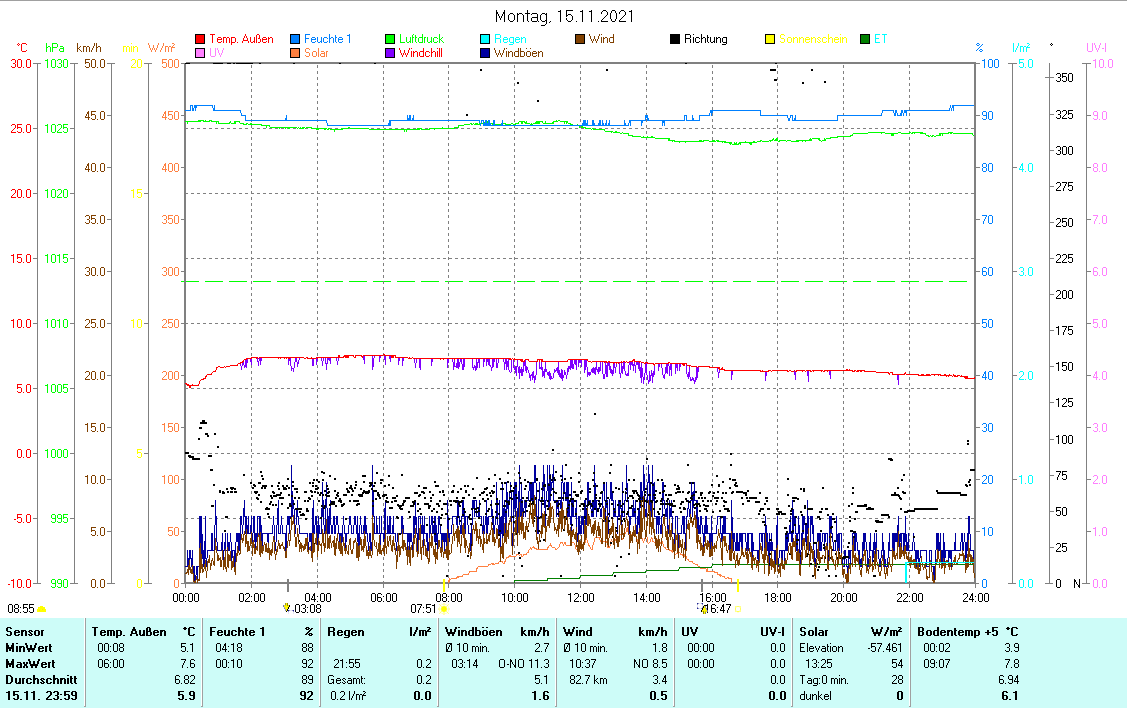Click the blue Feuchte 1 legend square
The image size is (1127, 708).
coord(295,40)
